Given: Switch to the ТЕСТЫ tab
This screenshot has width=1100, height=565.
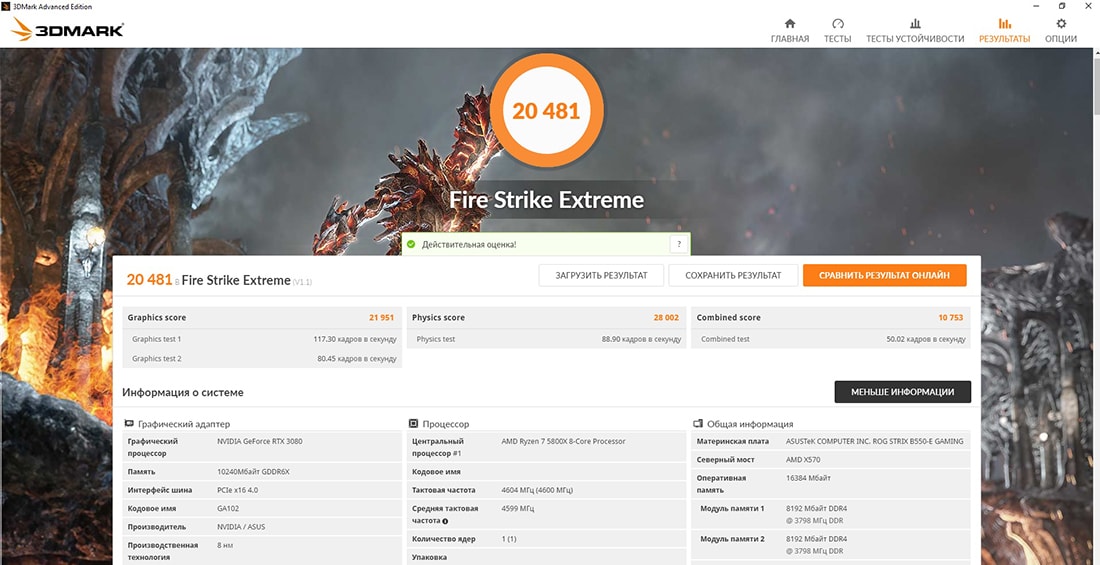Looking at the screenshot, I should pyautogui.click(x=837, y=31).
